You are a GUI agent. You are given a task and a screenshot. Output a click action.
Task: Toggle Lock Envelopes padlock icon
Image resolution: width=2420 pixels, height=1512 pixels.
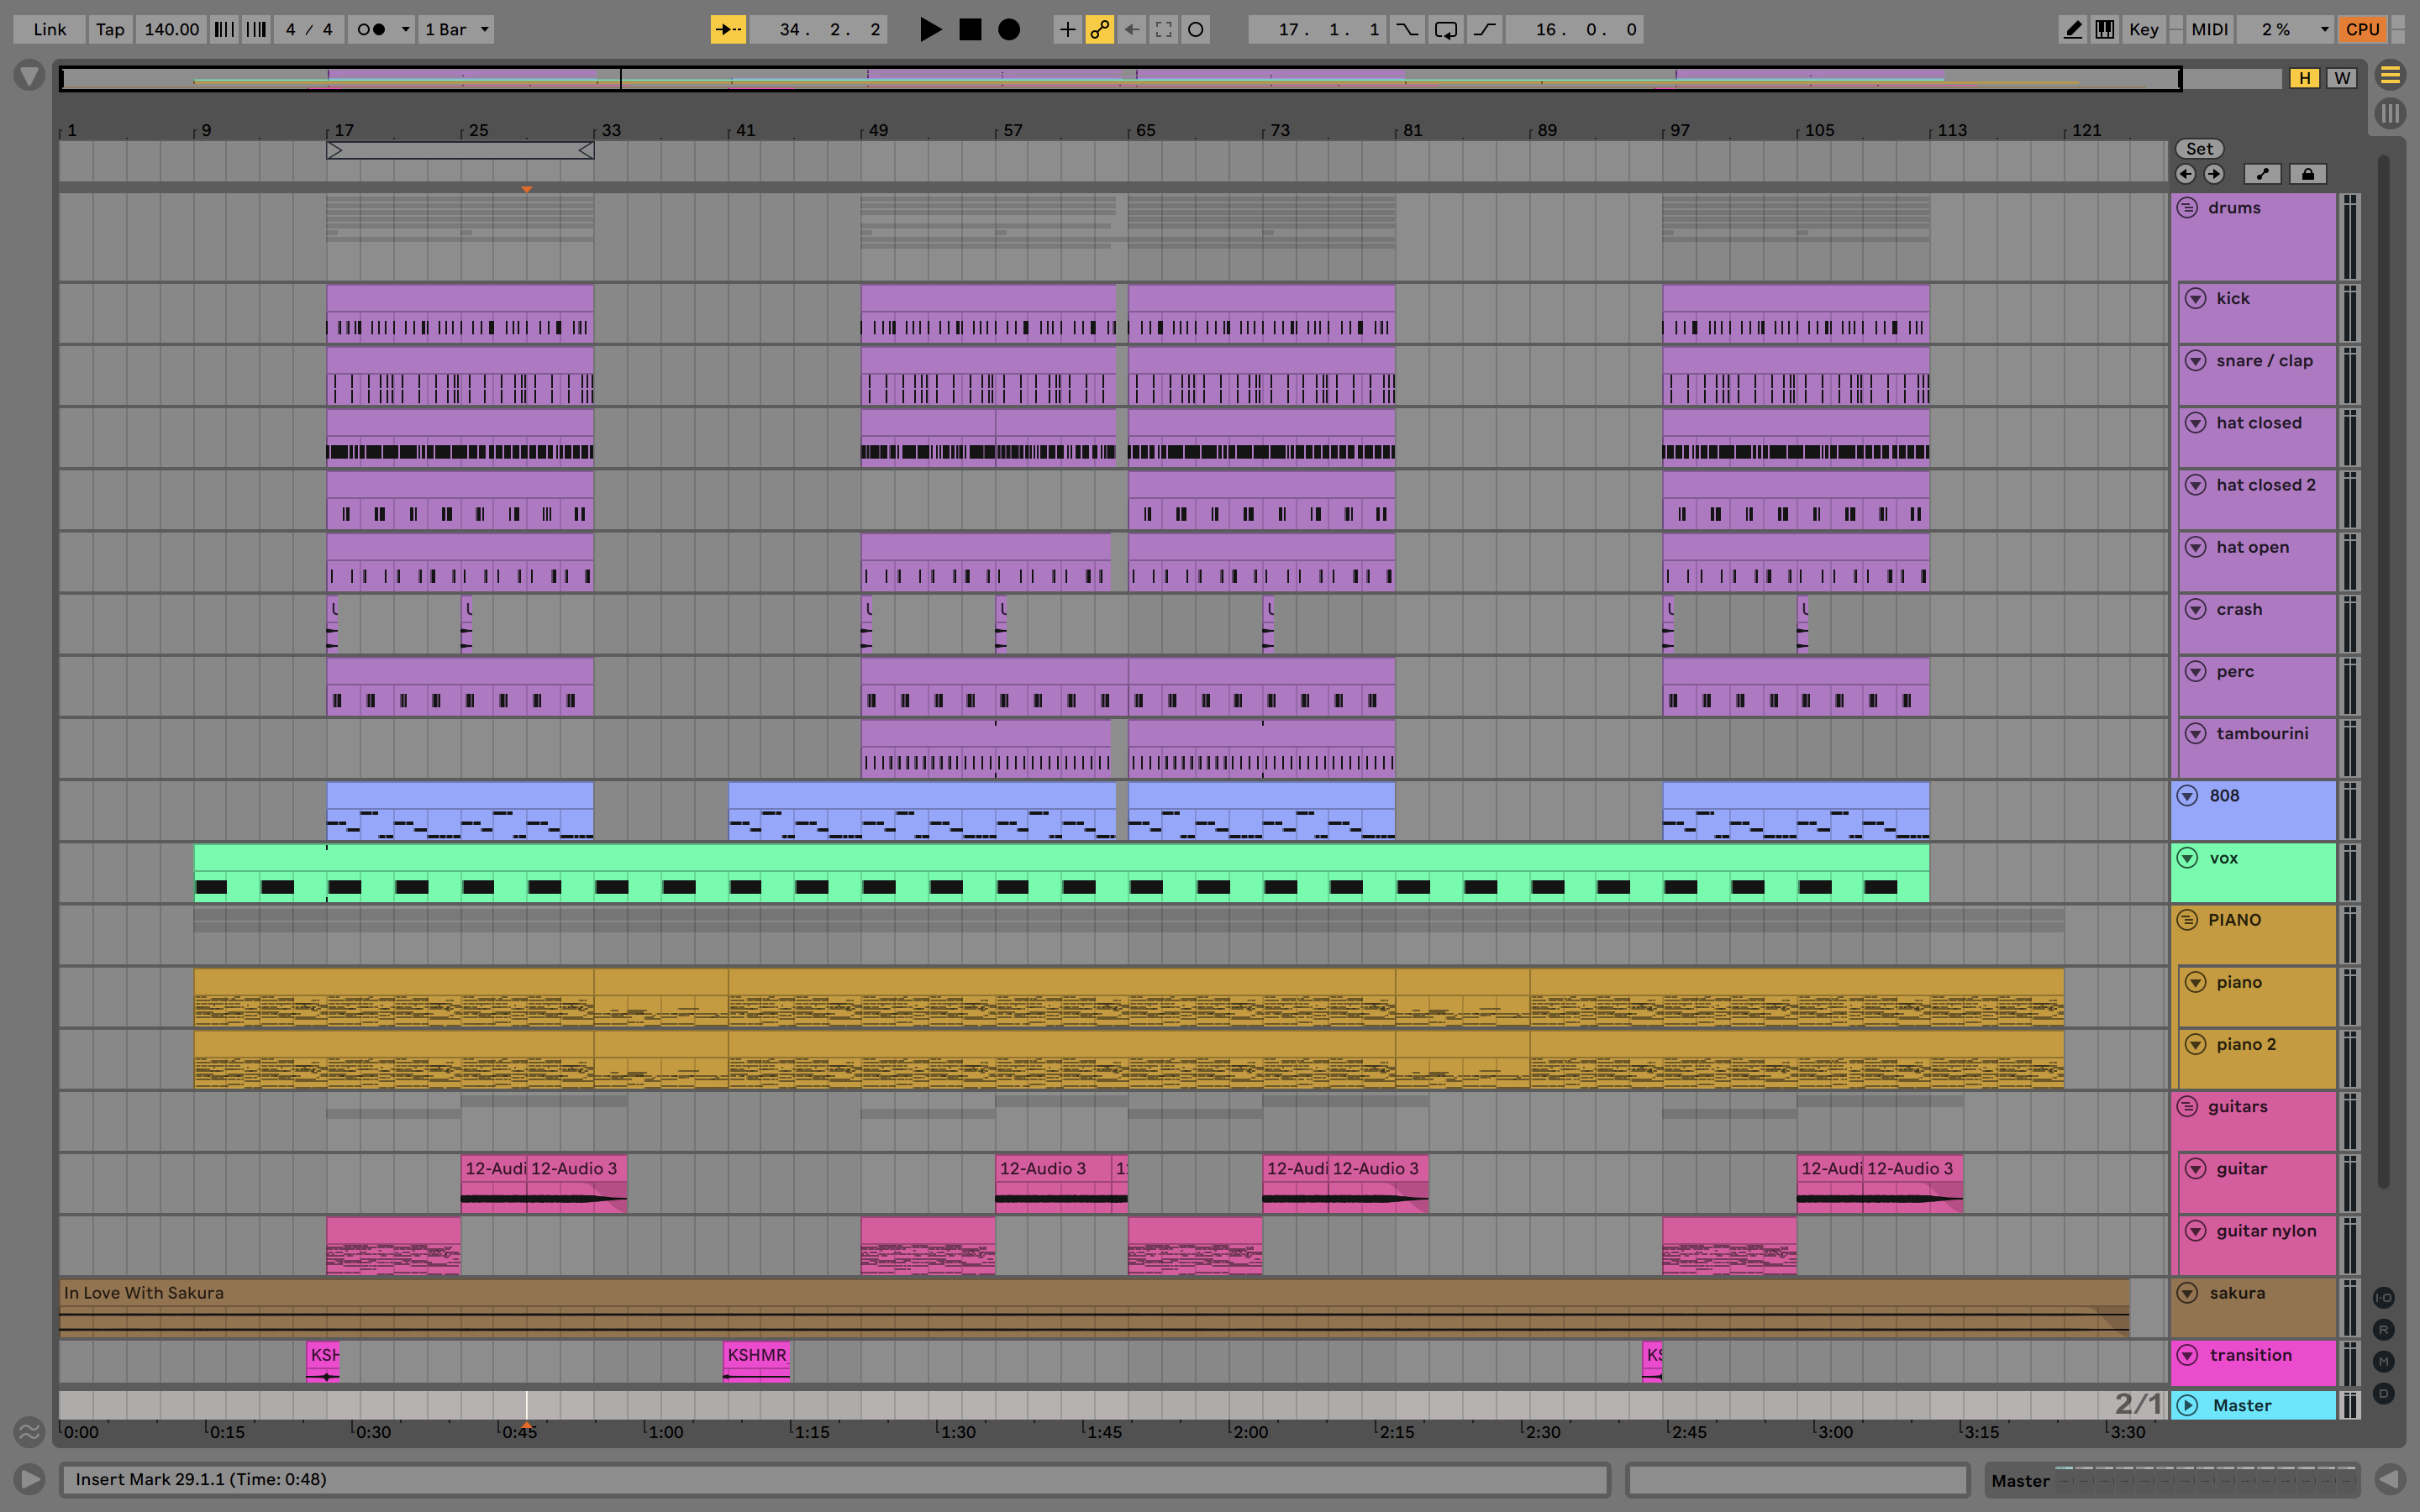coord(2308,174)
